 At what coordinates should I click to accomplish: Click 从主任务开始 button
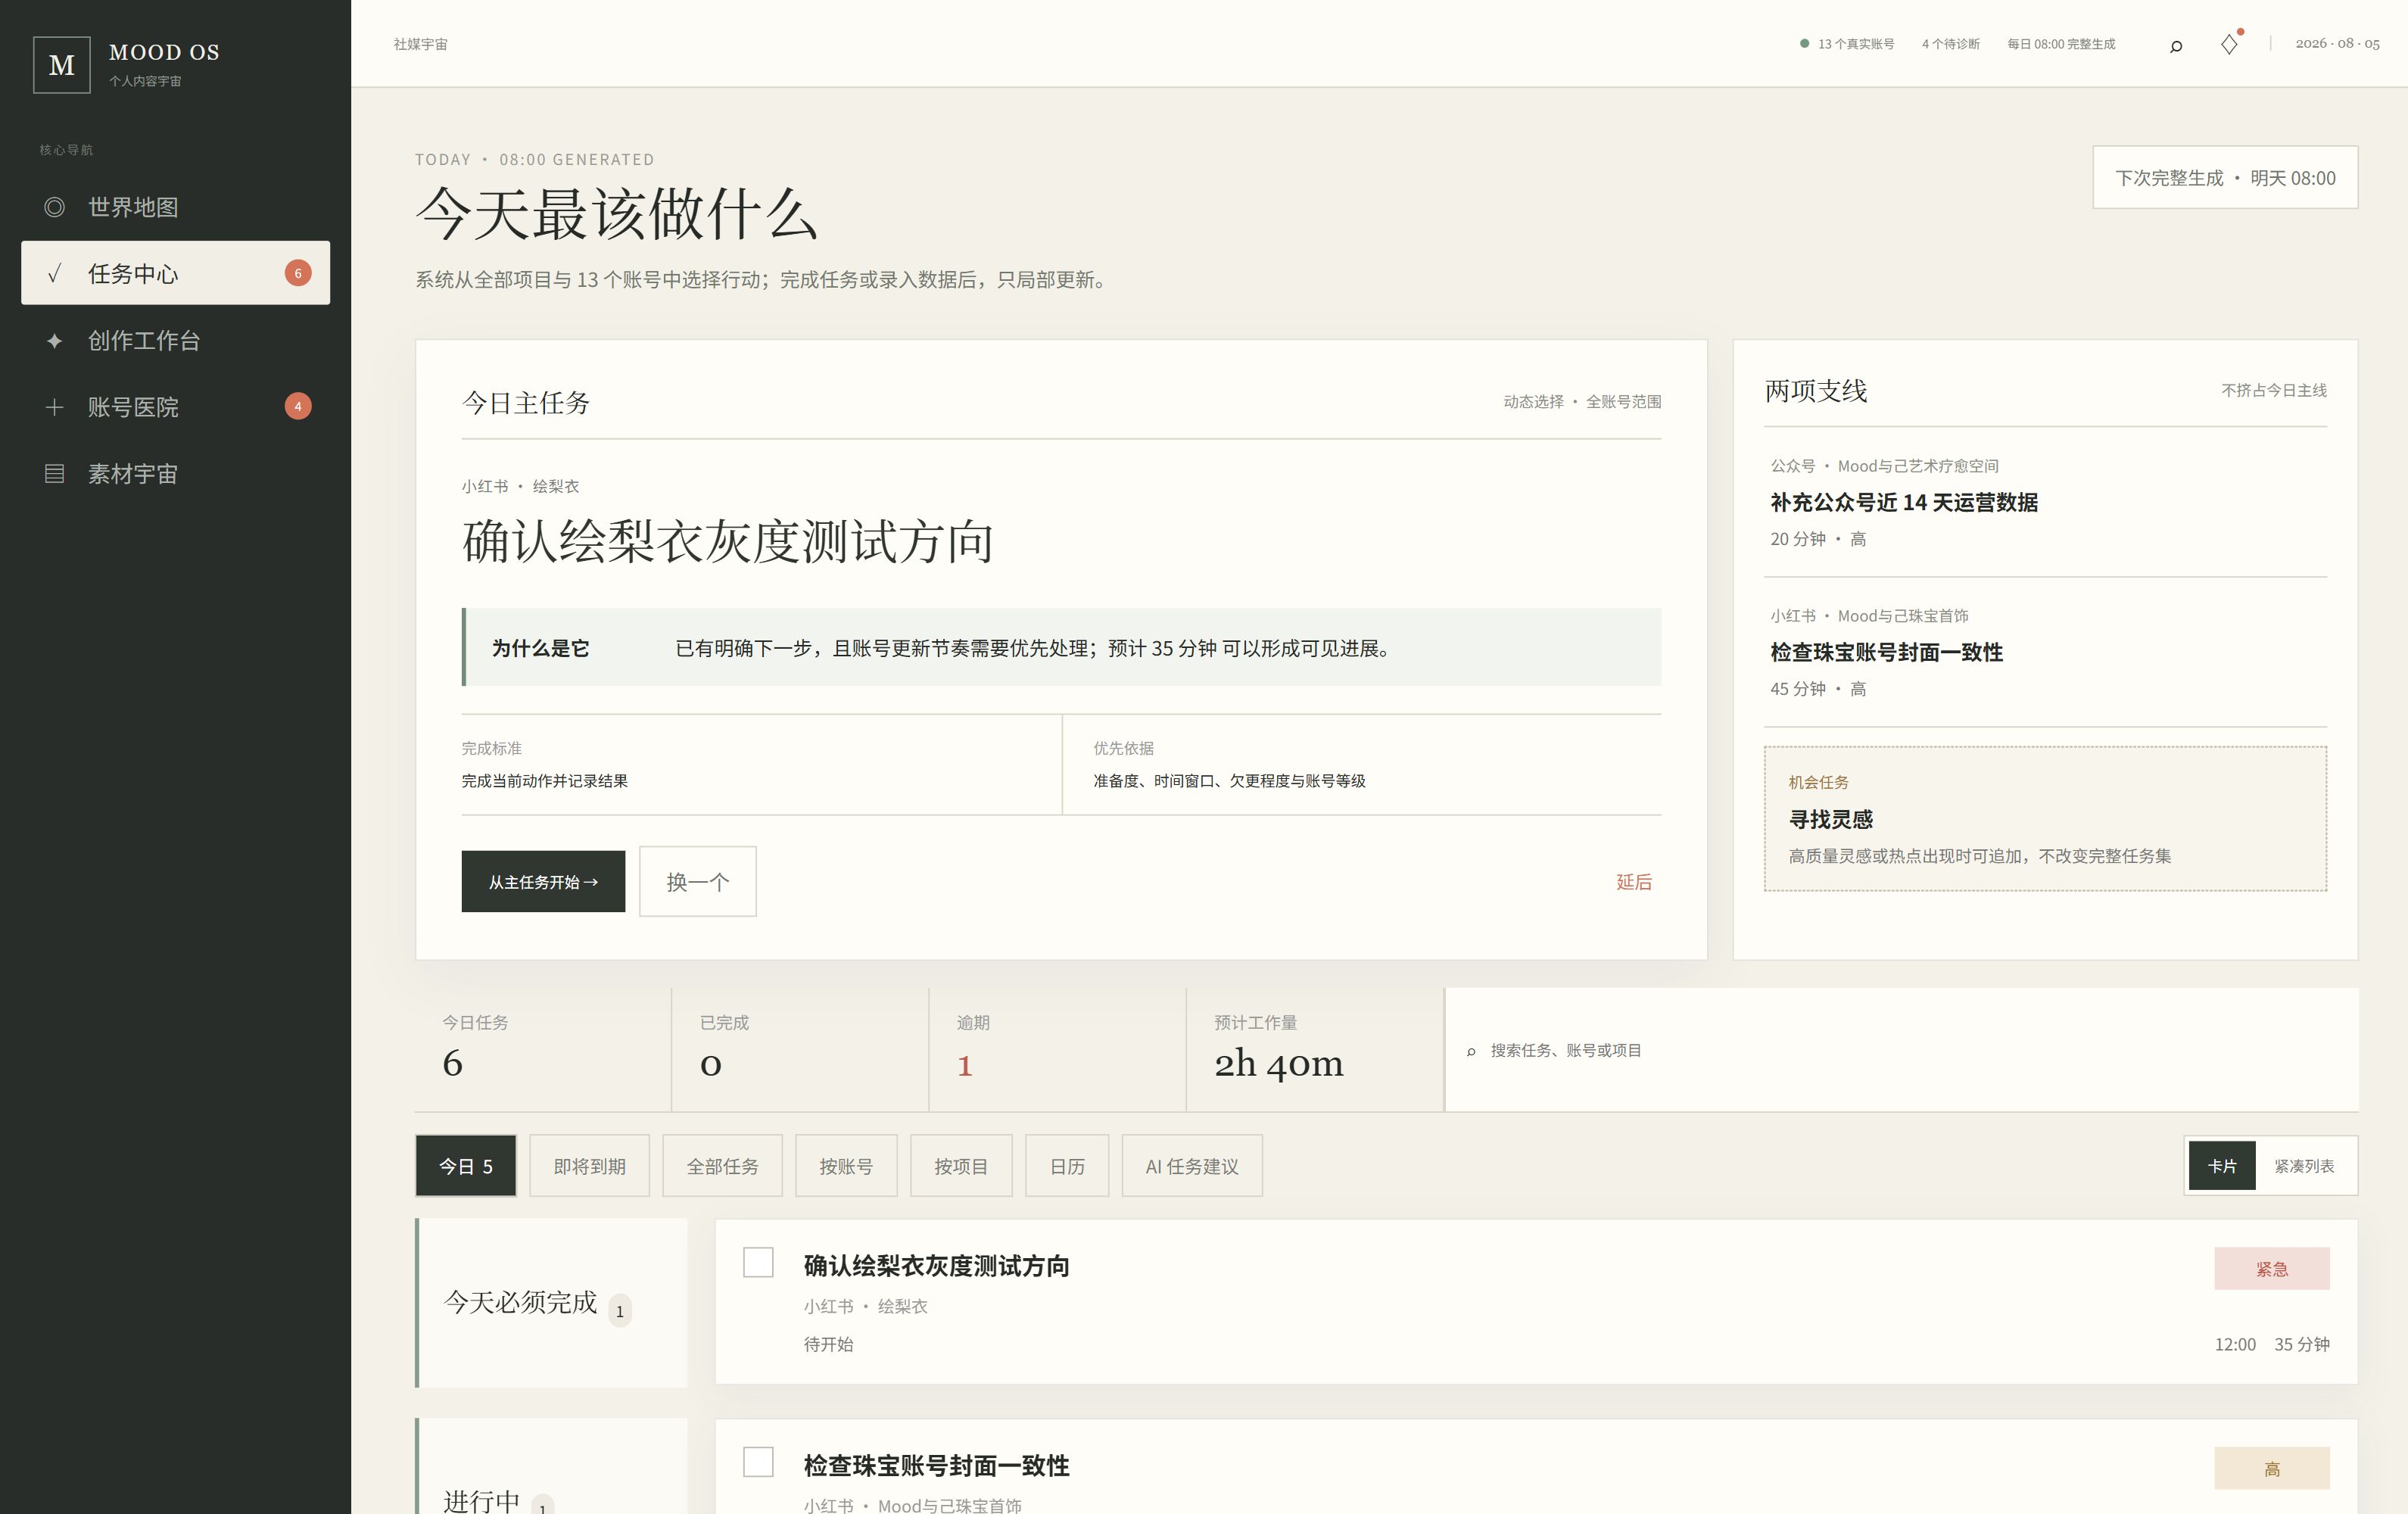click(543, 881)
